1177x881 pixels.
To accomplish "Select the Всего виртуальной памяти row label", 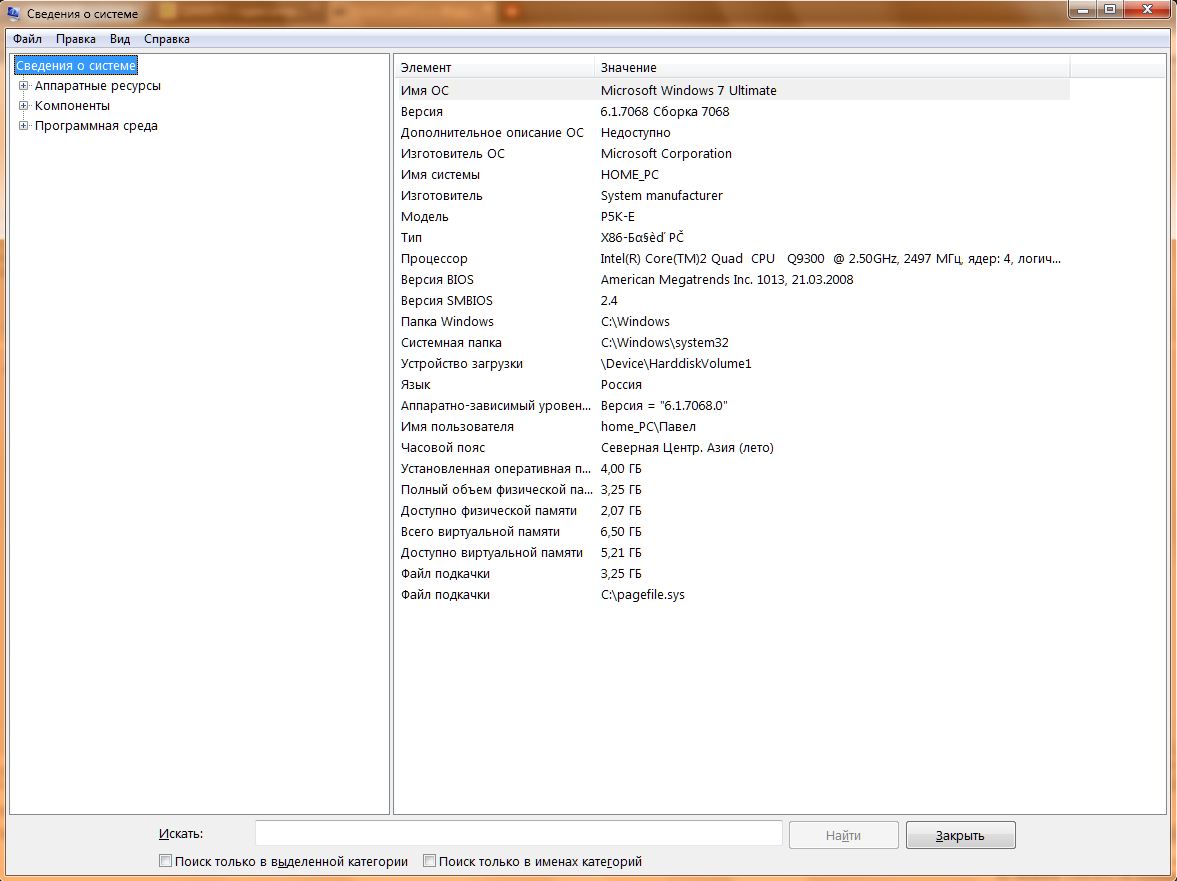I will [480, 531].
